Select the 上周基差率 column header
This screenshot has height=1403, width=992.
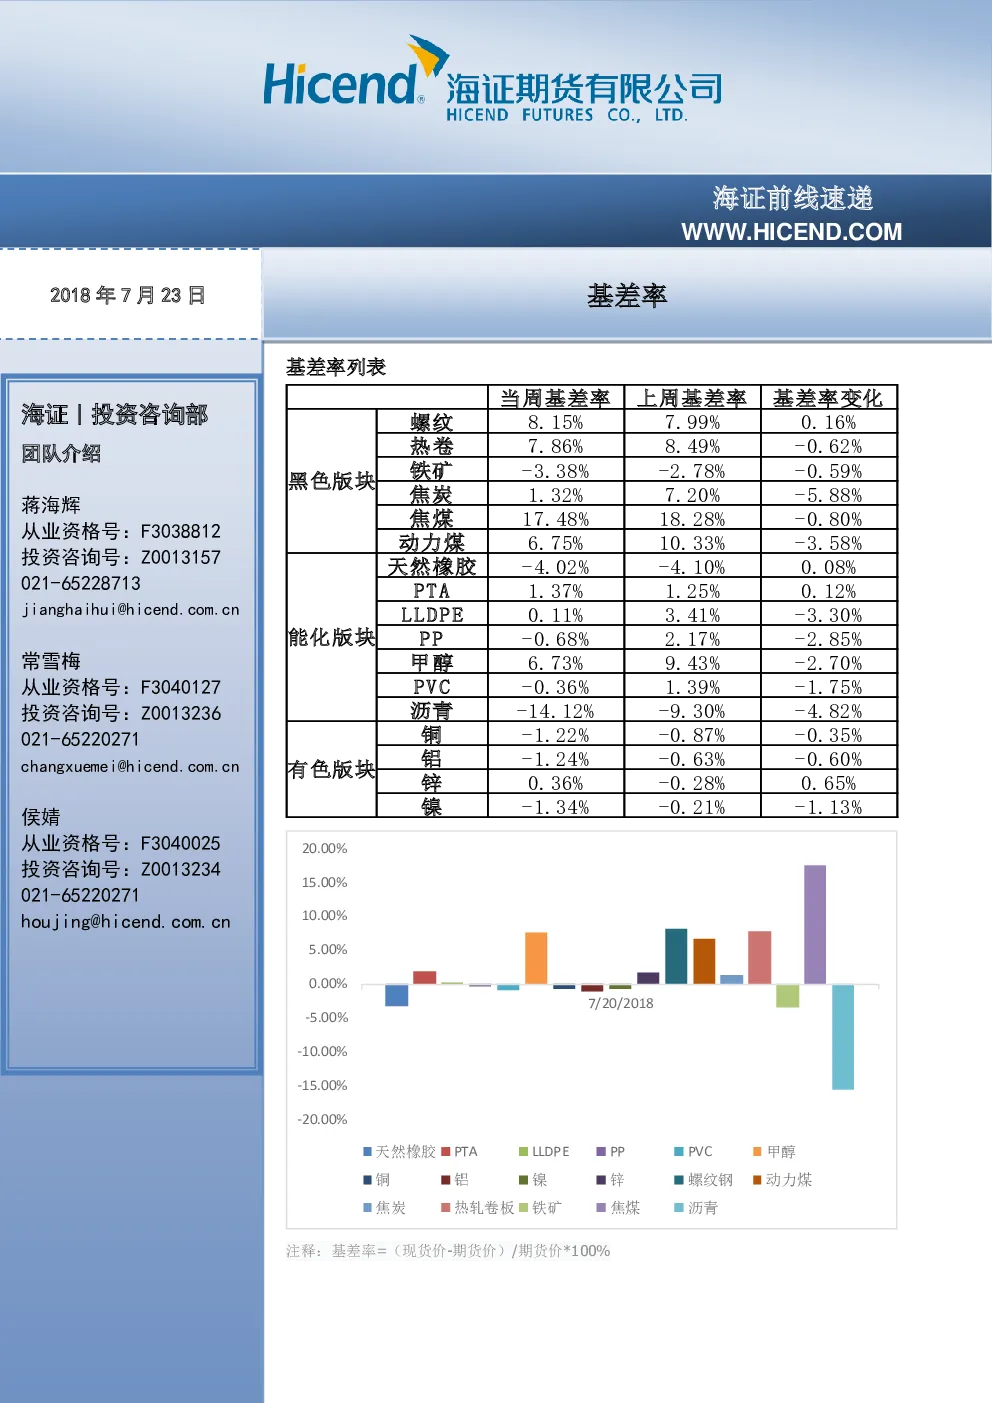point(692,398)
